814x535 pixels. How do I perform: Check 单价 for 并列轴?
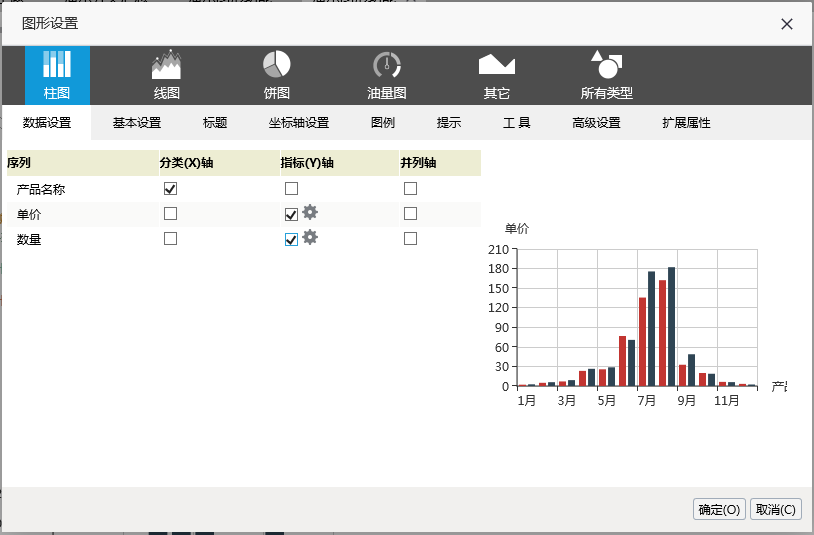410,213
